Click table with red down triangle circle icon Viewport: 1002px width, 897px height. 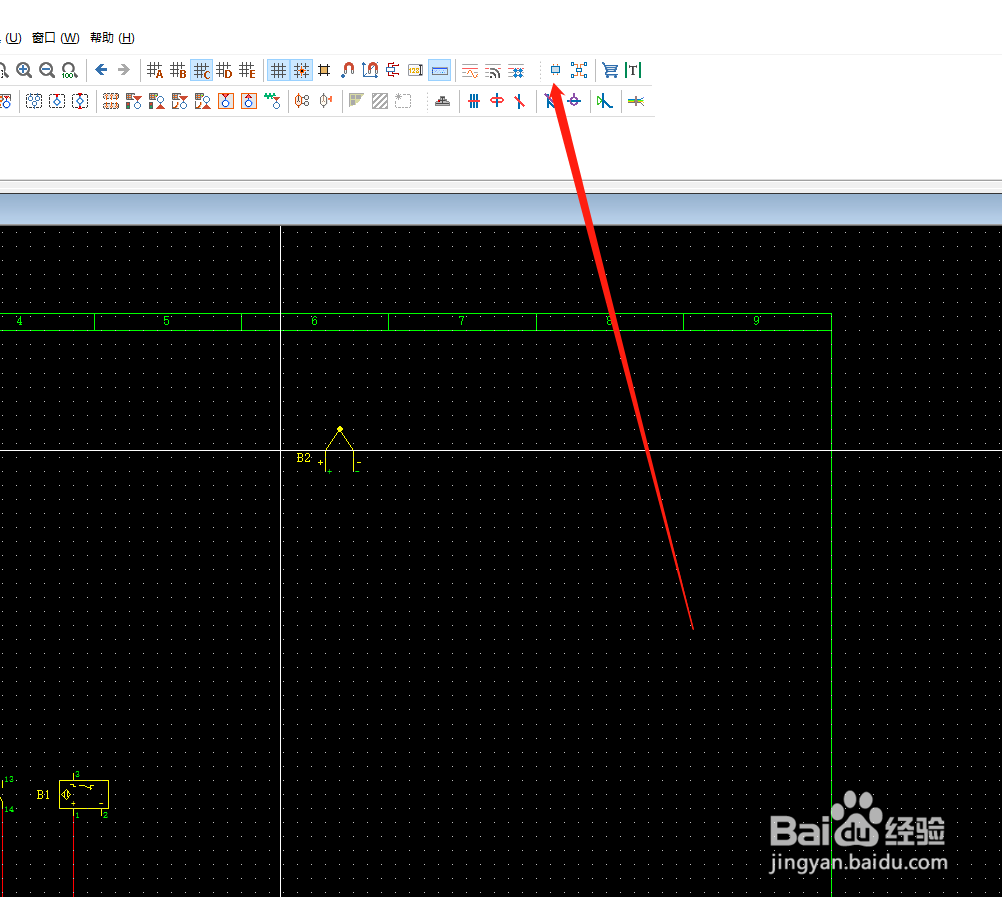134,101
